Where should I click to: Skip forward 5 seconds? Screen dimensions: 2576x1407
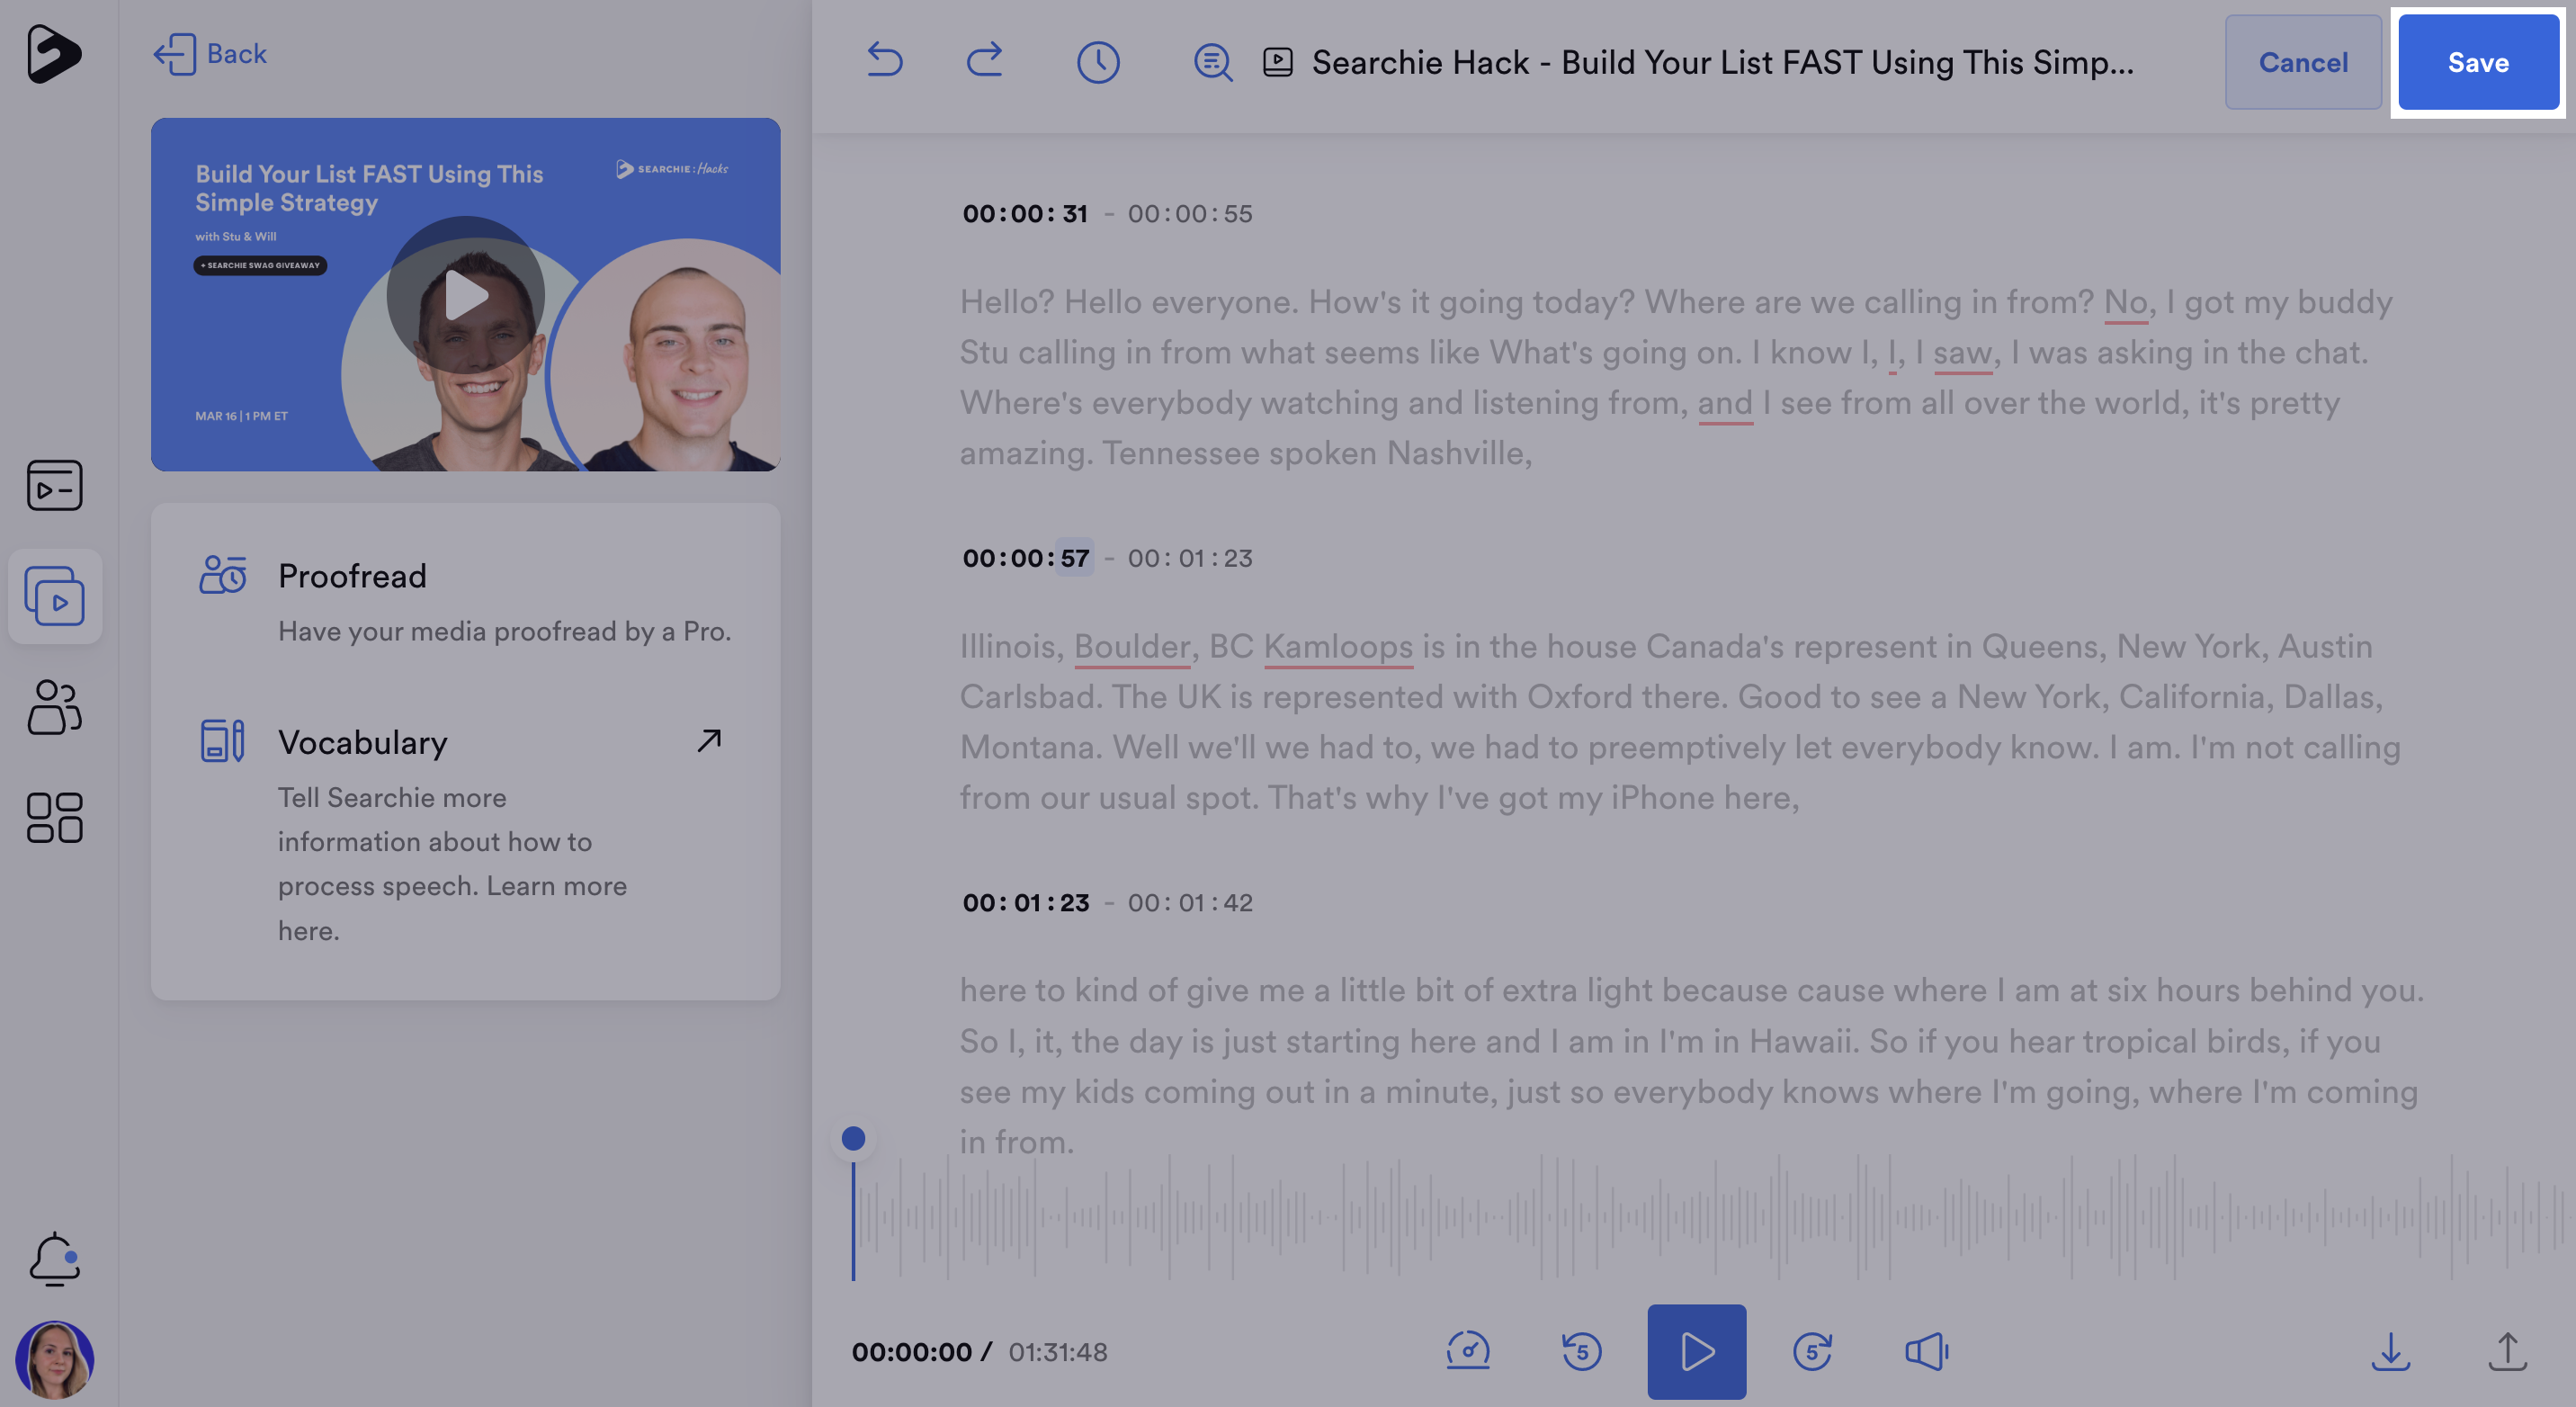pyautogui.click(x=1812, y=1352)
